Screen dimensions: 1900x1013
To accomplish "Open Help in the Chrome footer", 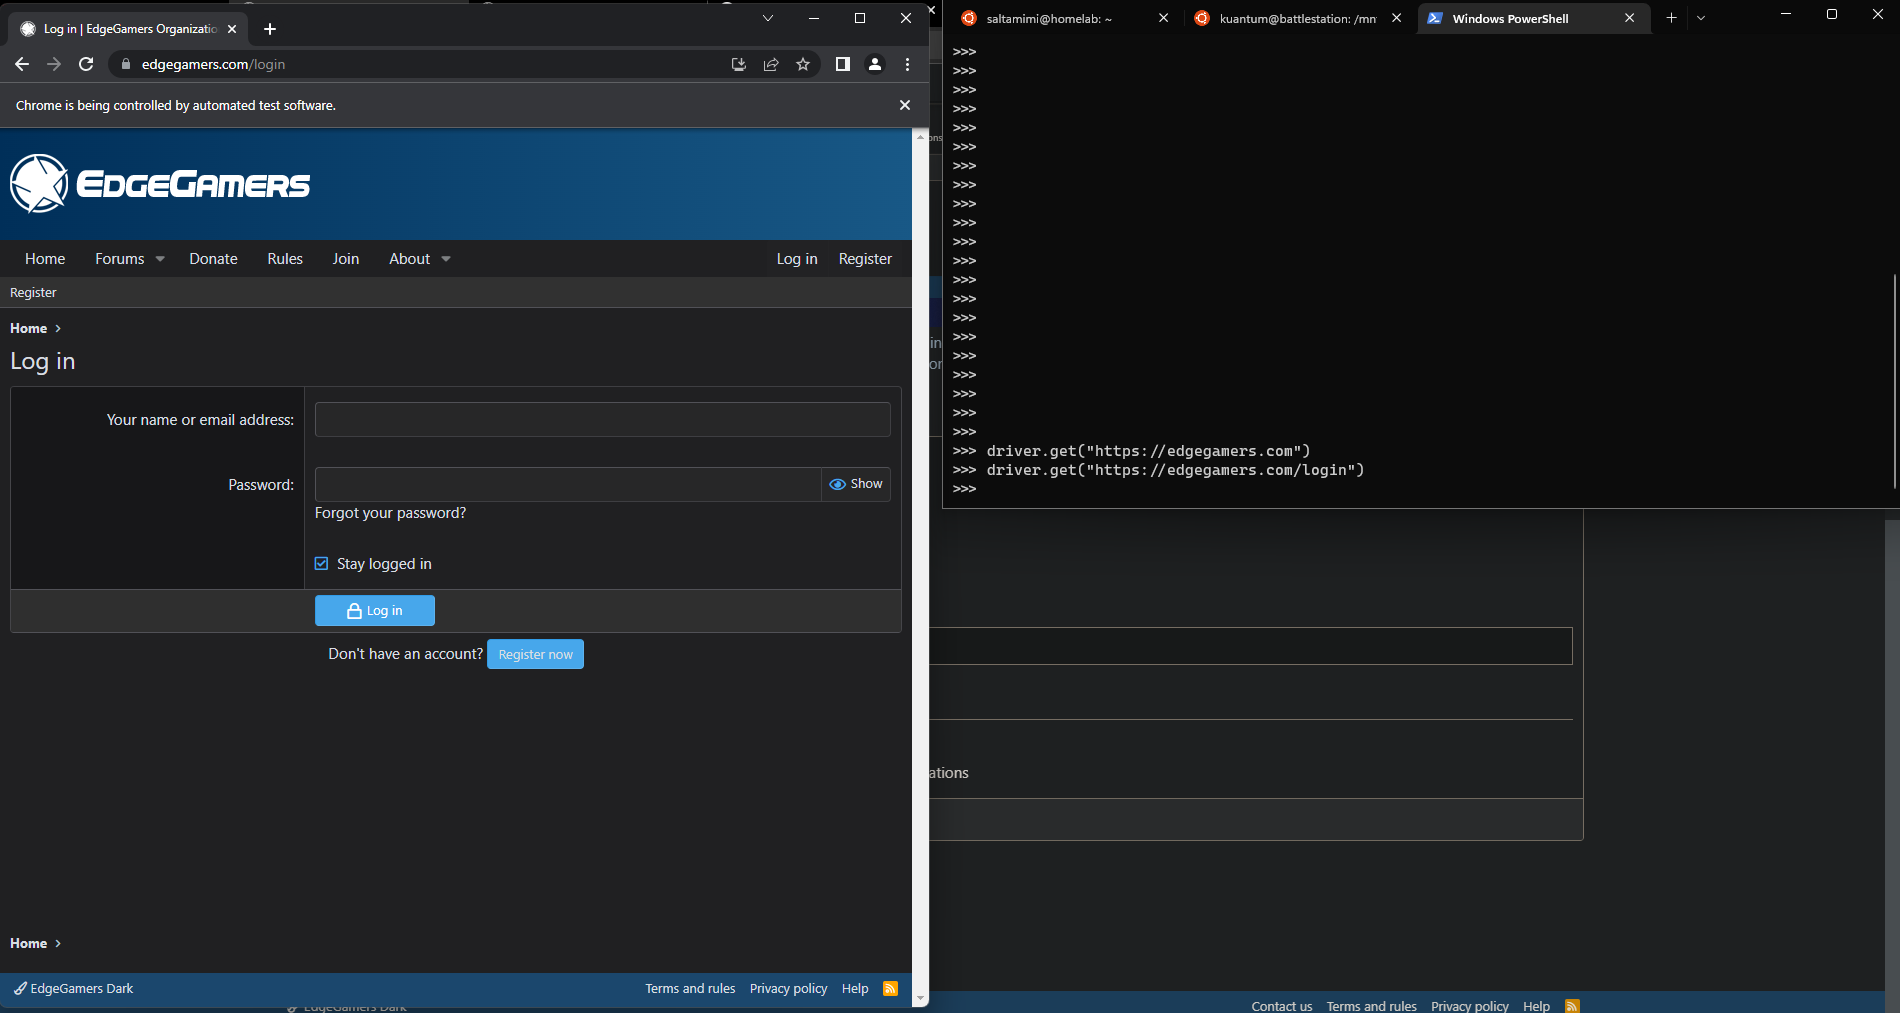I will (855, 989).
